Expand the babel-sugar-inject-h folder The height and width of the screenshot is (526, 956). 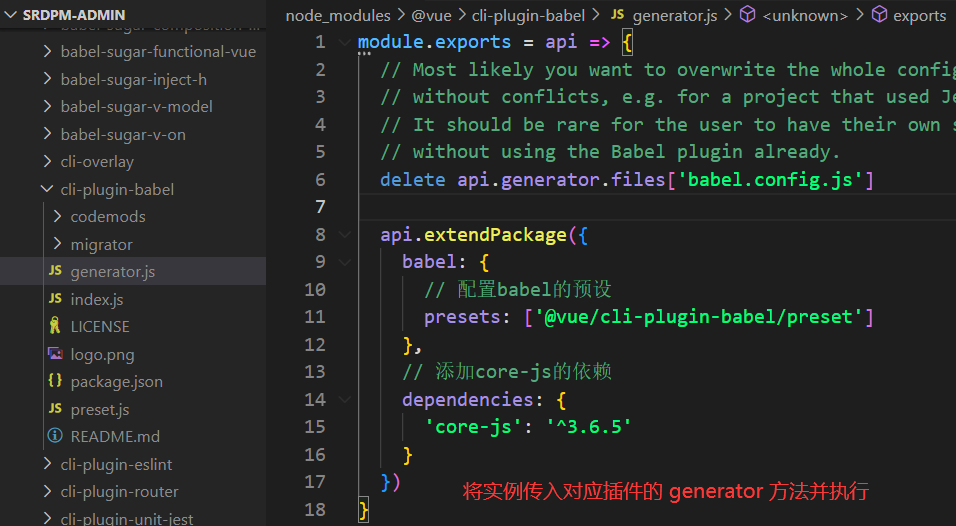tap(48, 79)
